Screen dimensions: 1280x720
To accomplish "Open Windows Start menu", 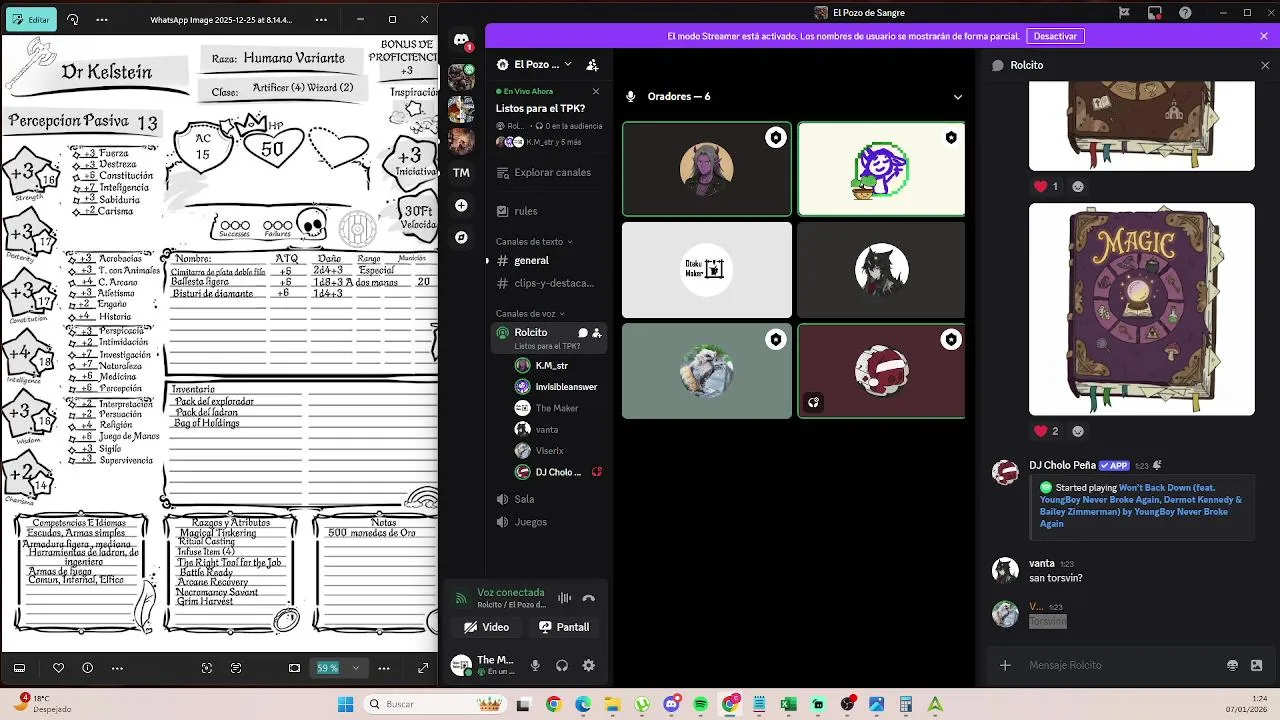I will (x=345, y=705).
